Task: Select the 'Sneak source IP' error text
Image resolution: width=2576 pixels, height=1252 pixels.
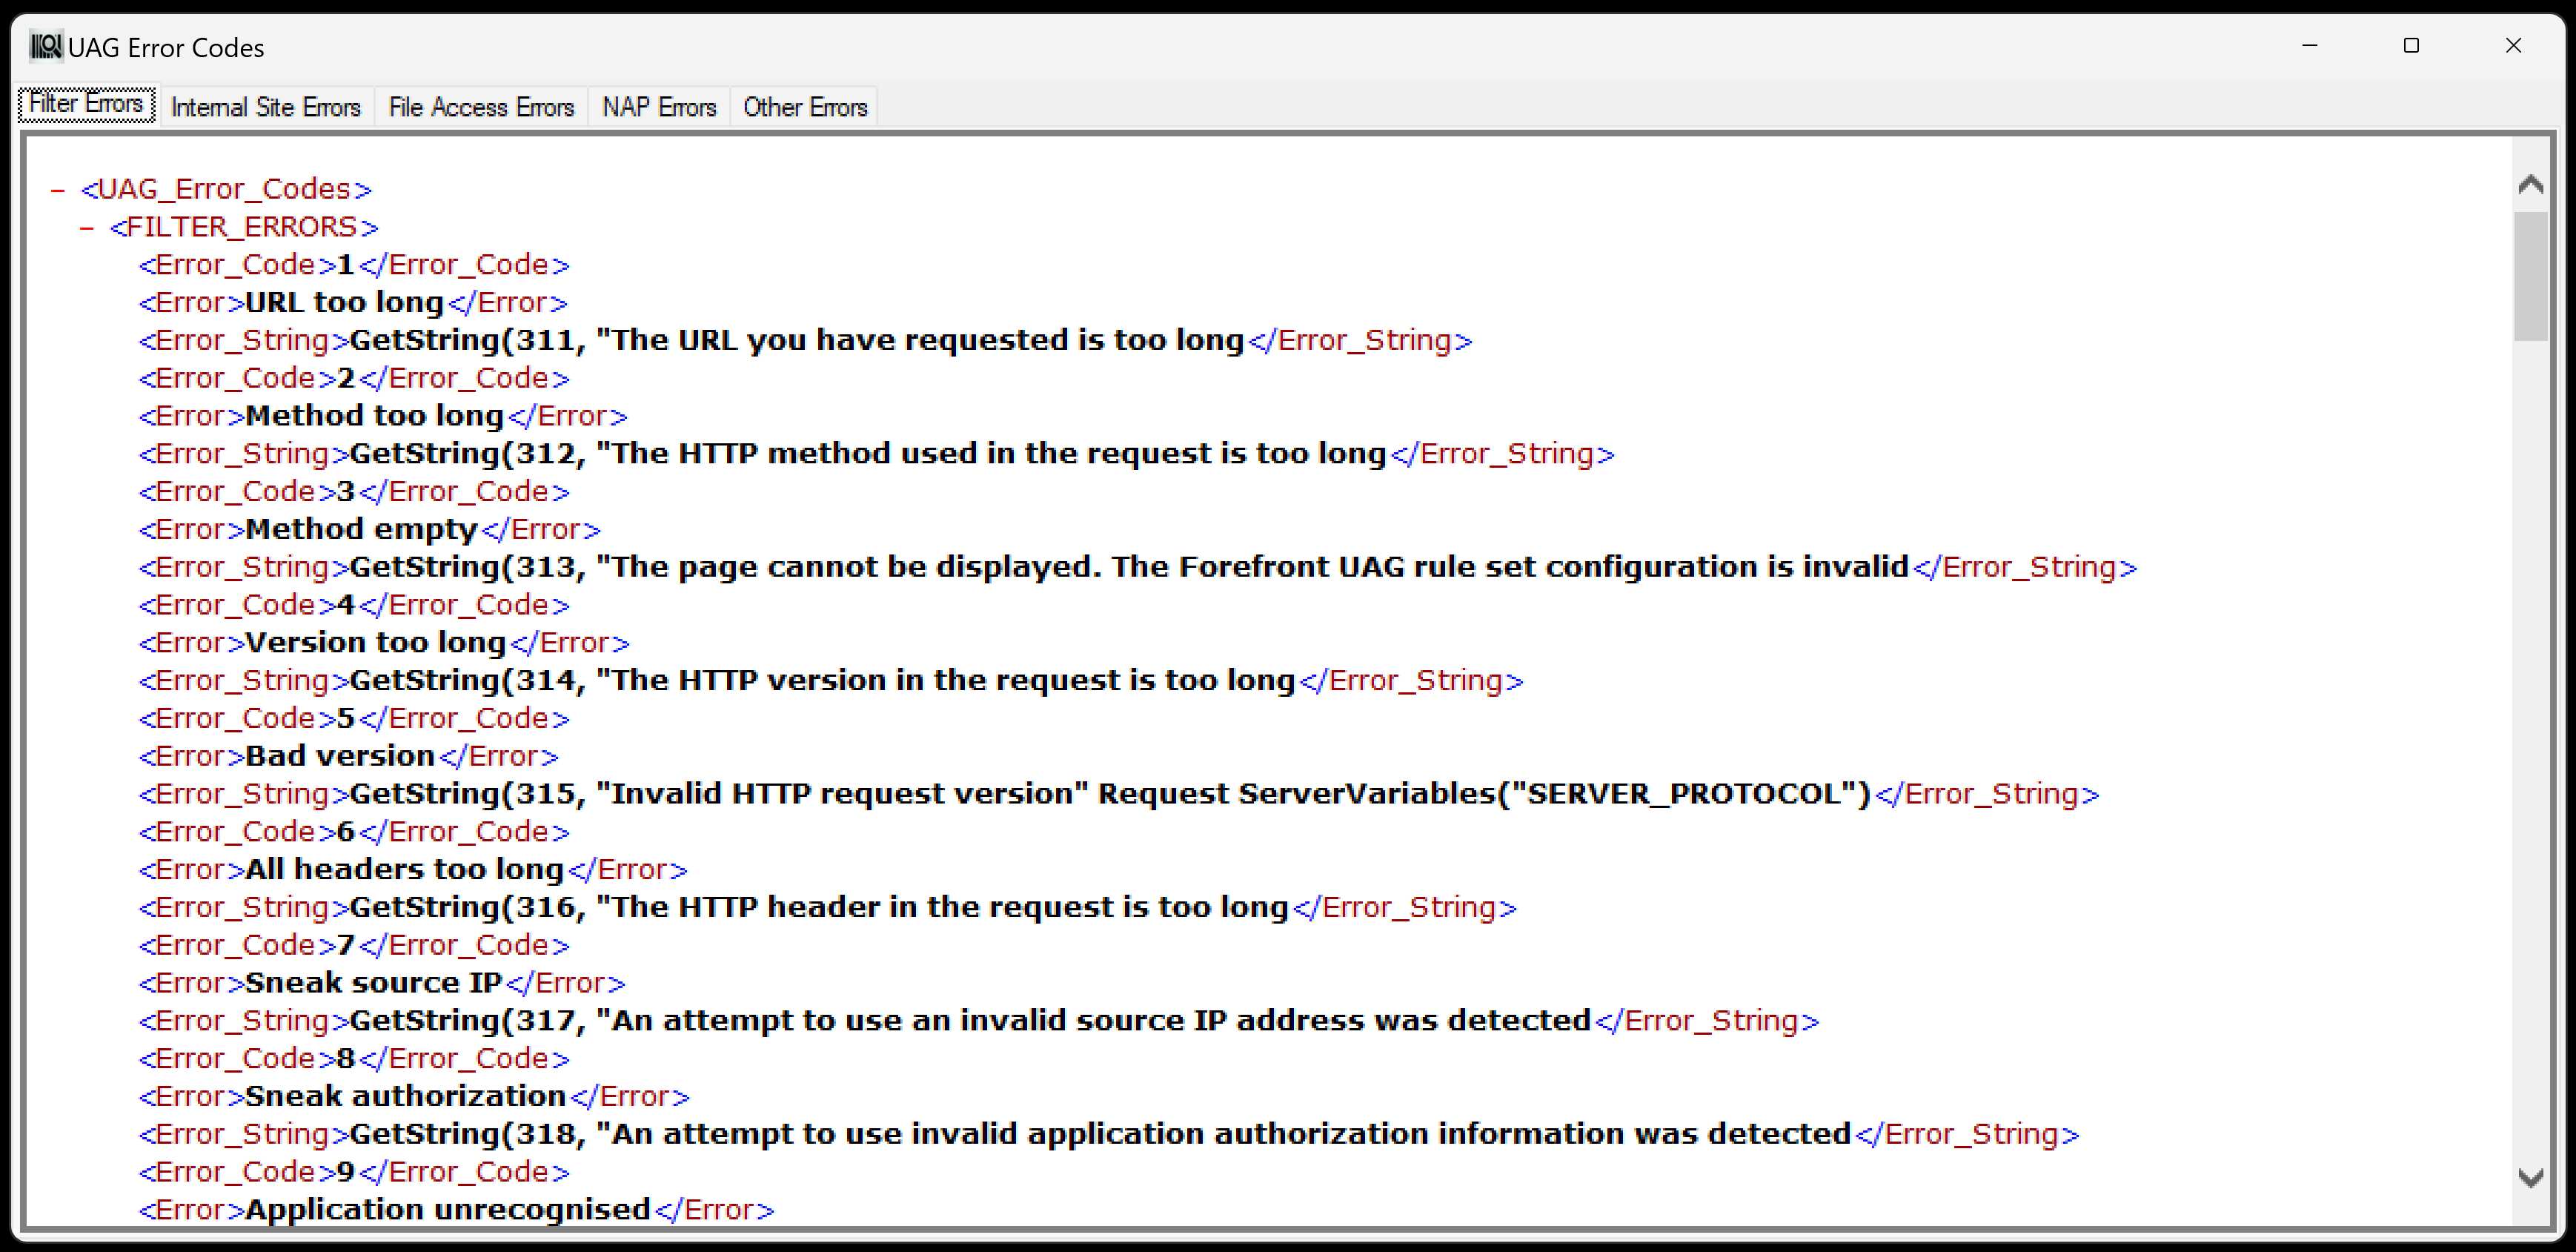Action: (x=374, y=982)
